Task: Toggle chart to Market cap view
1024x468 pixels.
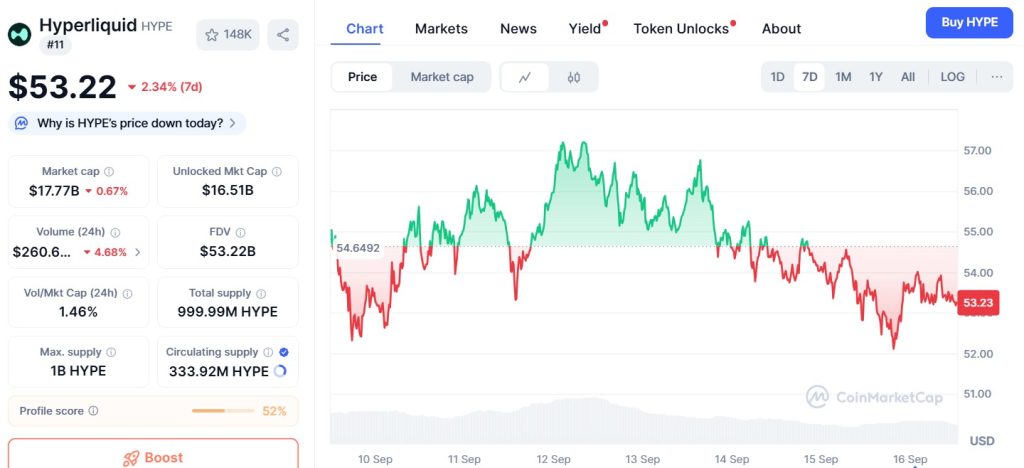Action: (442, 77)
